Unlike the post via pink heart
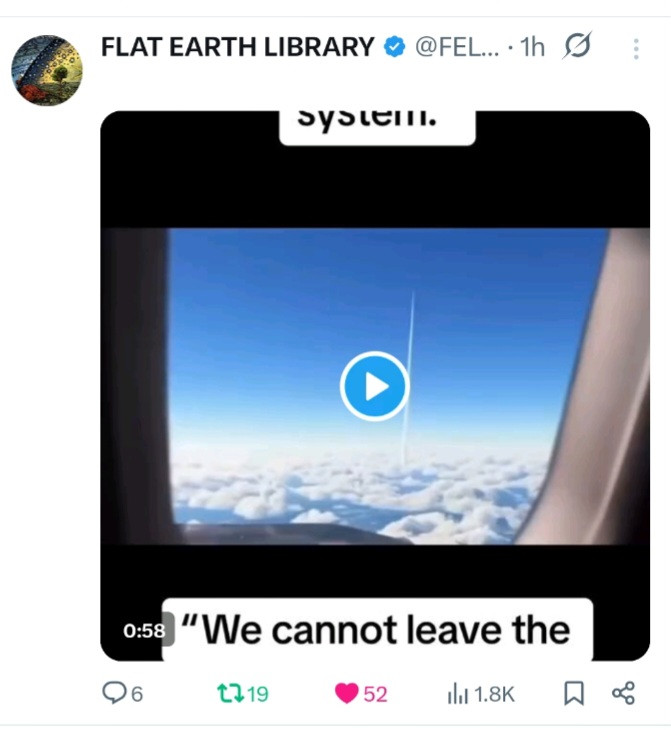The width and height of the screenshot is (671, 730). click(x=347, y=693)
